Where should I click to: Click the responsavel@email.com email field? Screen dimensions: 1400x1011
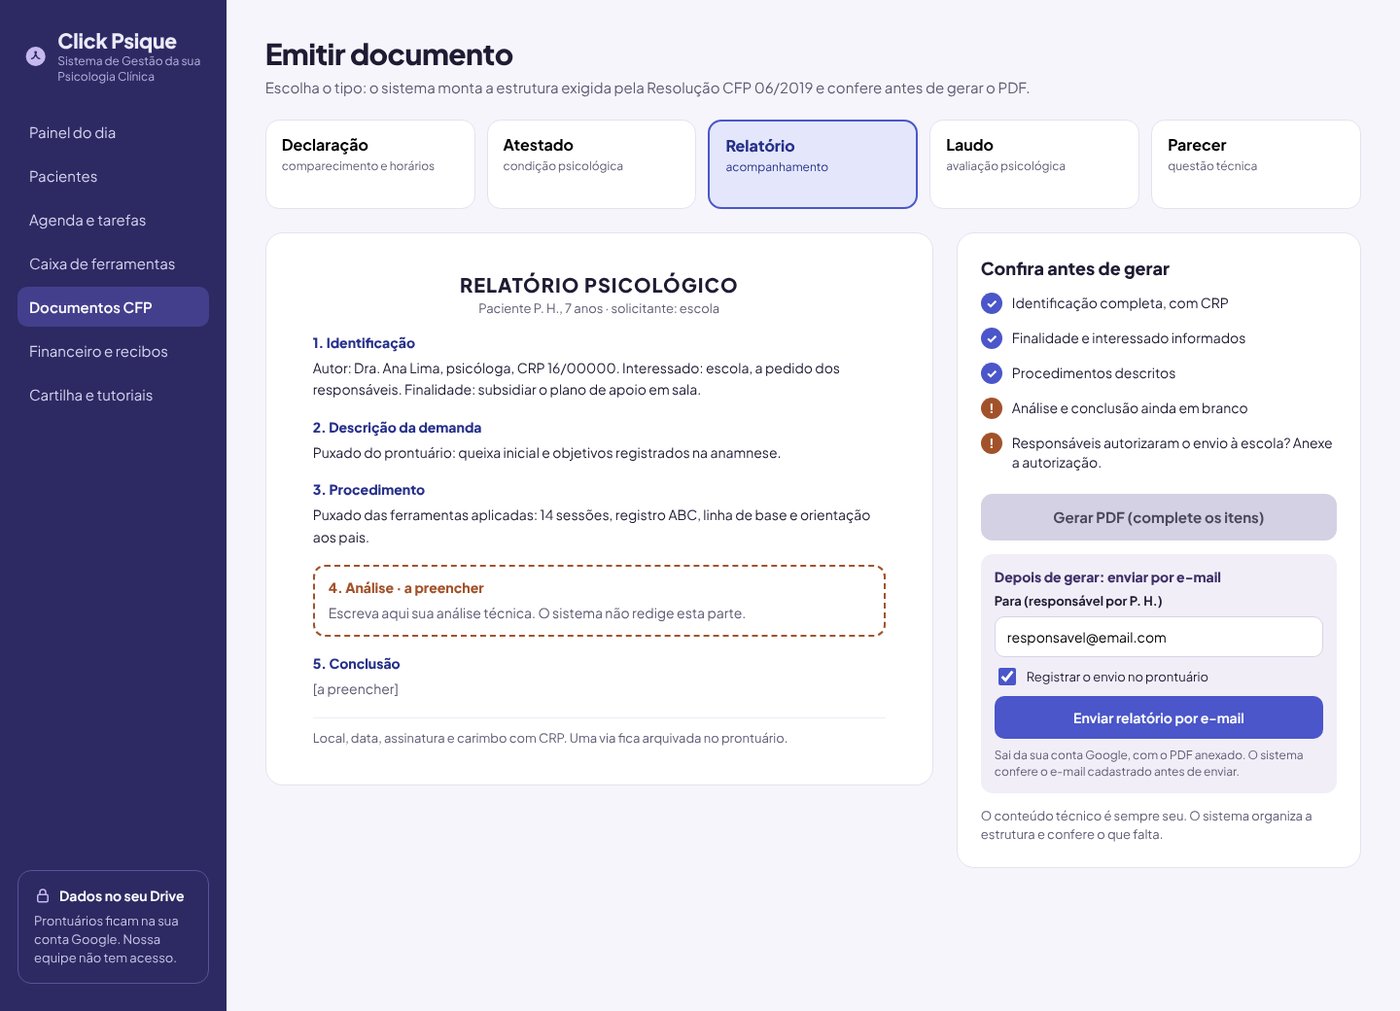(1158, 637)
